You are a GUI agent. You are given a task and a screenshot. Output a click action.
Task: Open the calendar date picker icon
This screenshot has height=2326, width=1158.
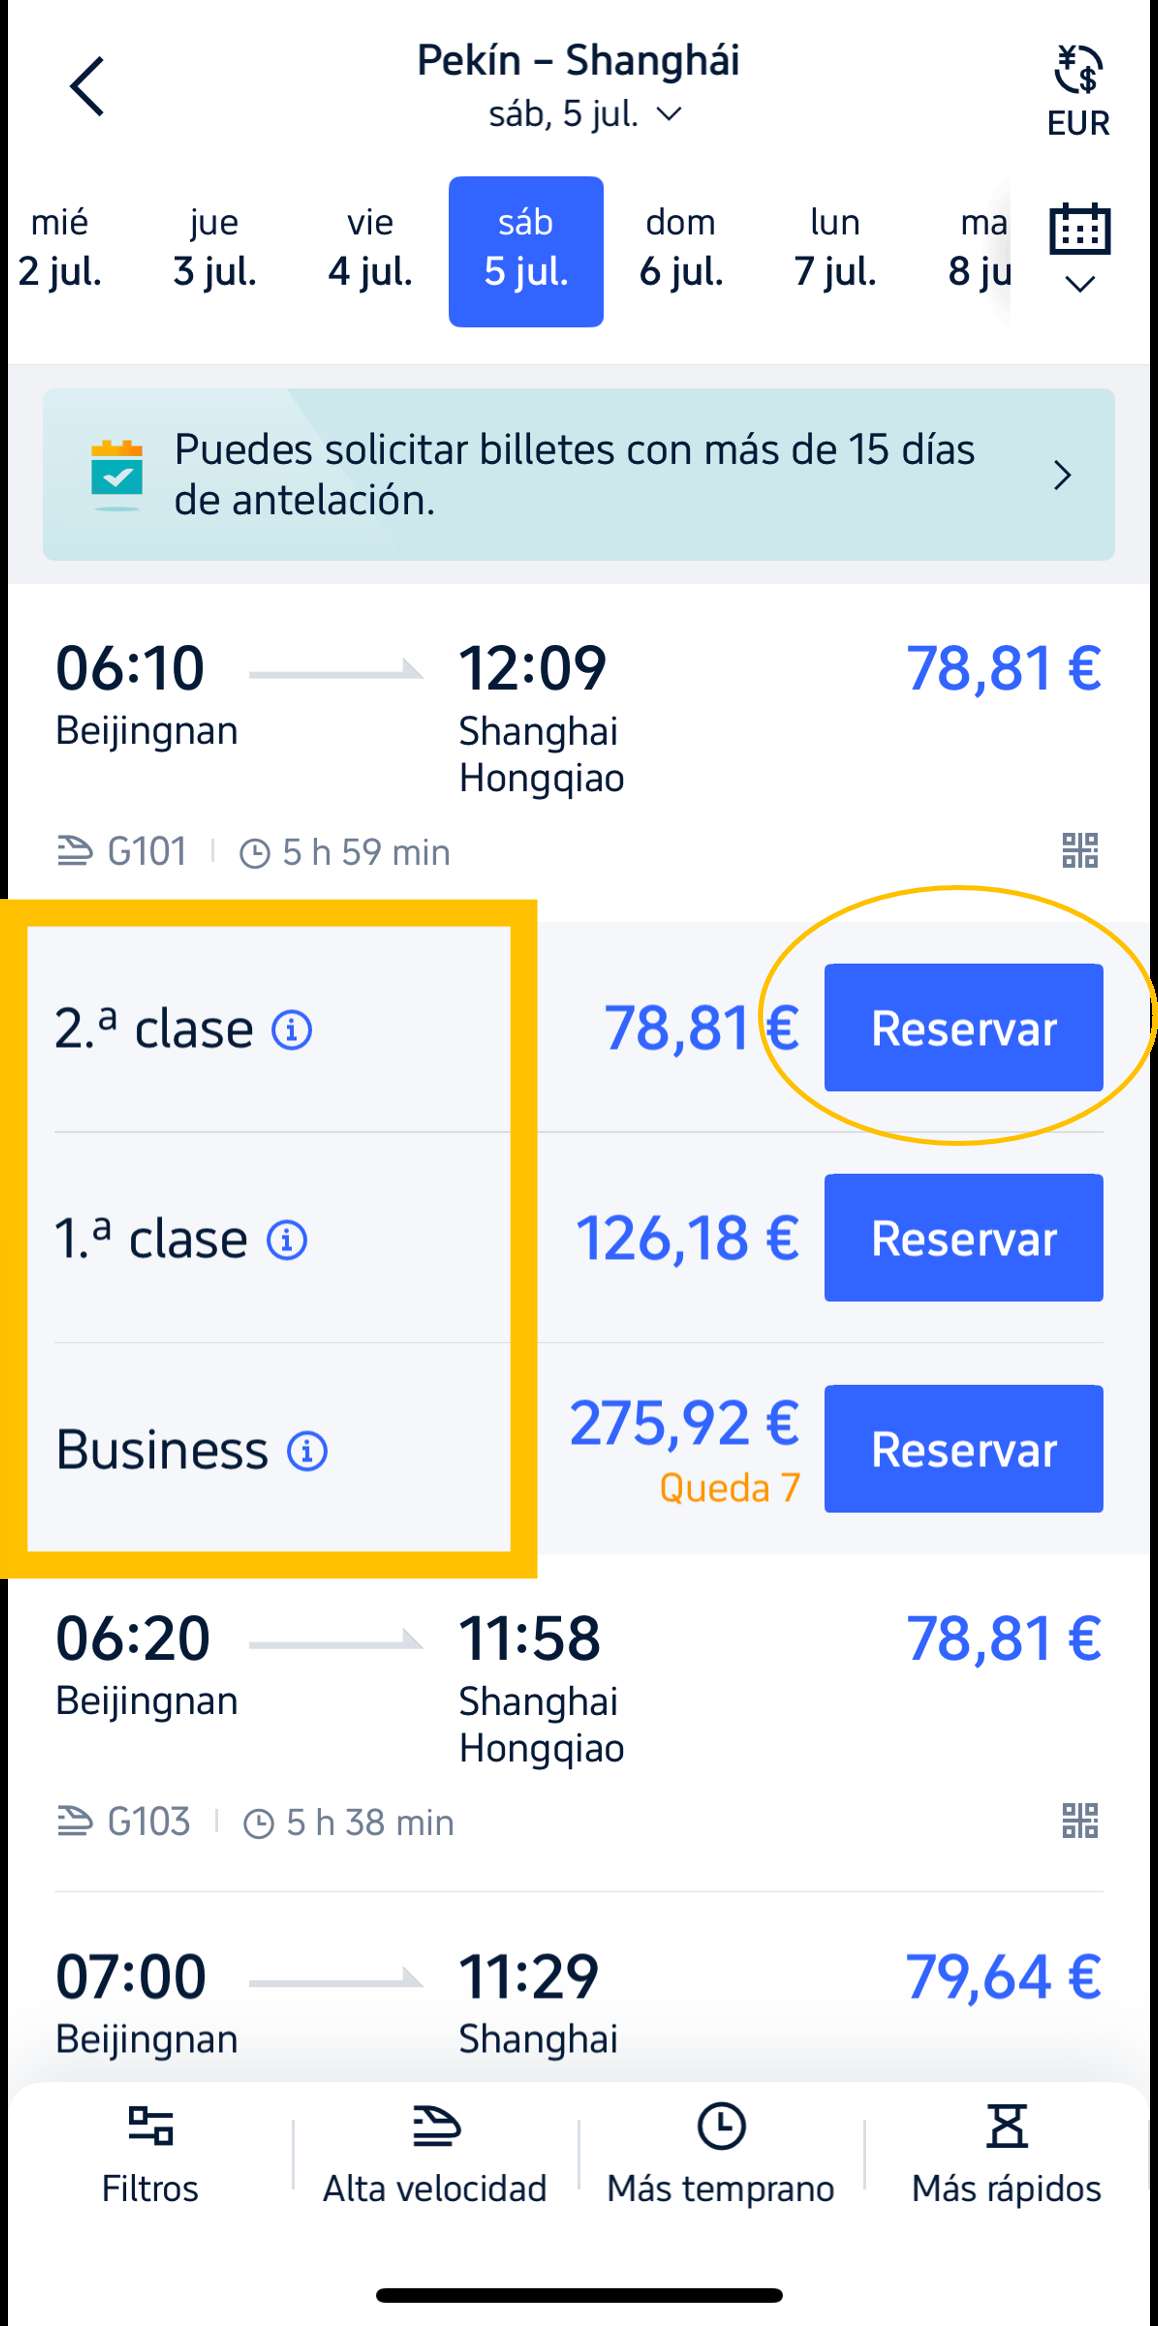(x=1080, y=246)
